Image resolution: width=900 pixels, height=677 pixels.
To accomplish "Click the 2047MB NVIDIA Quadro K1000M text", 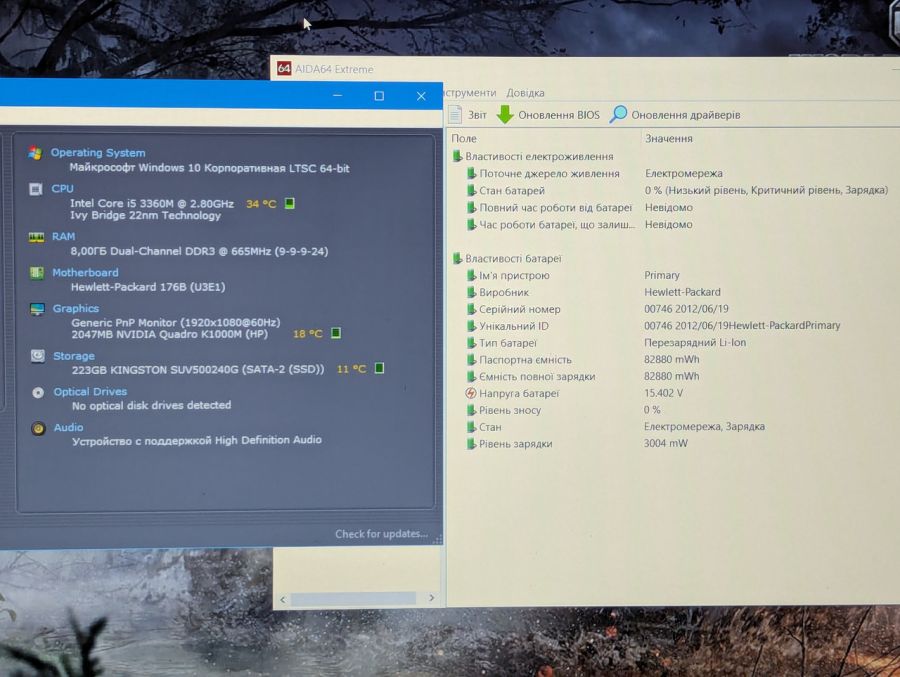I will click(x=169, y=334).
